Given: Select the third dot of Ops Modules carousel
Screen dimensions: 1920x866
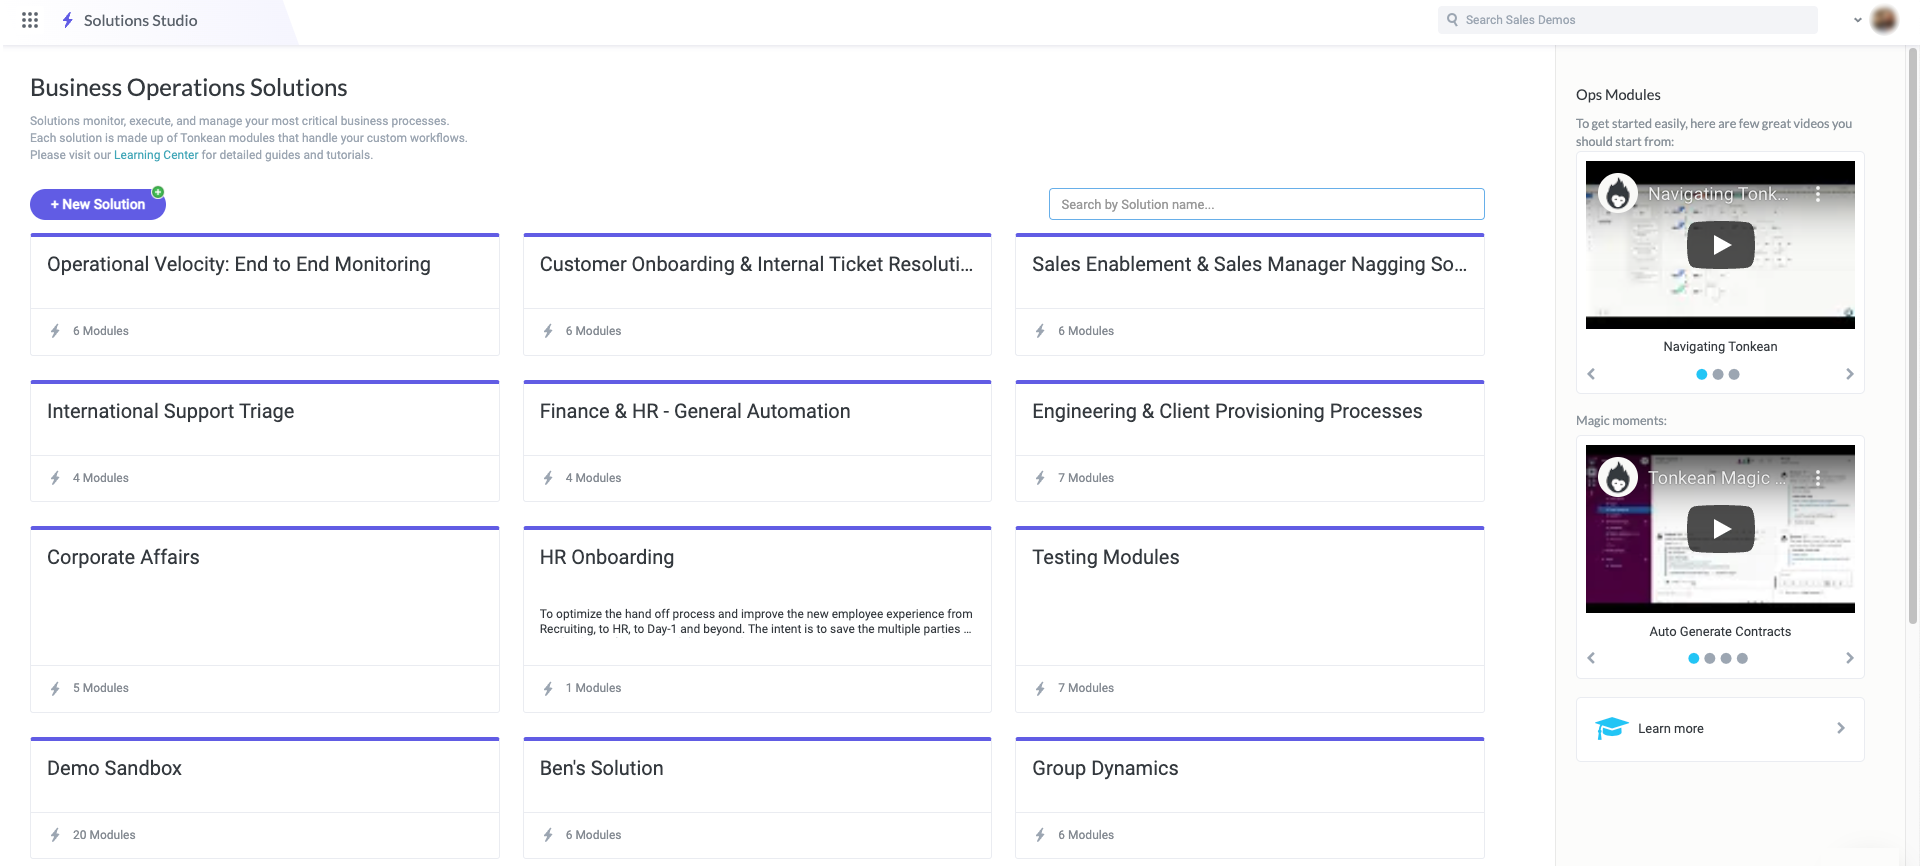Looking at the screenshot, I should tap(1734, 374).
